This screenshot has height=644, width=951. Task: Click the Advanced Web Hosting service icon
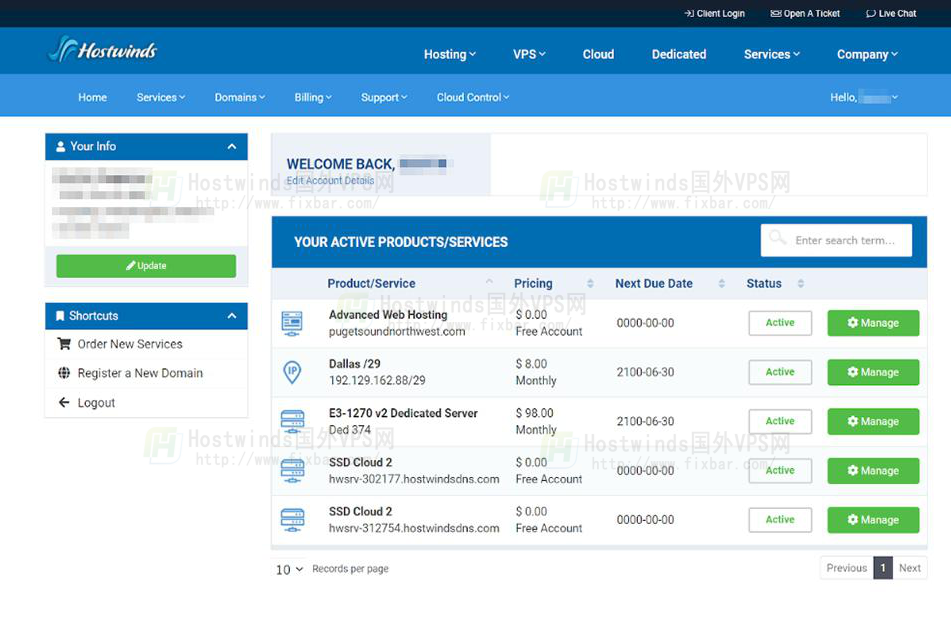pyautogui.click(x=292, y=323)
